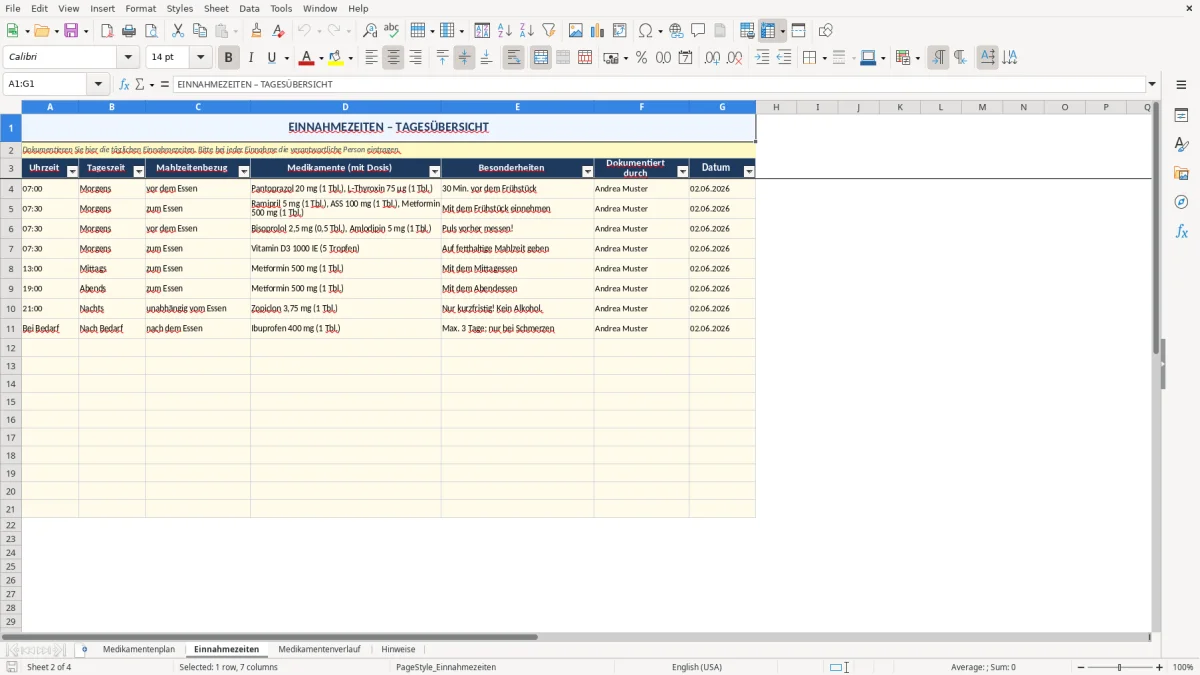The width and height of the screenshot is (1200, 675).
Task: Open Find and Replace
Action: [370, 31]
